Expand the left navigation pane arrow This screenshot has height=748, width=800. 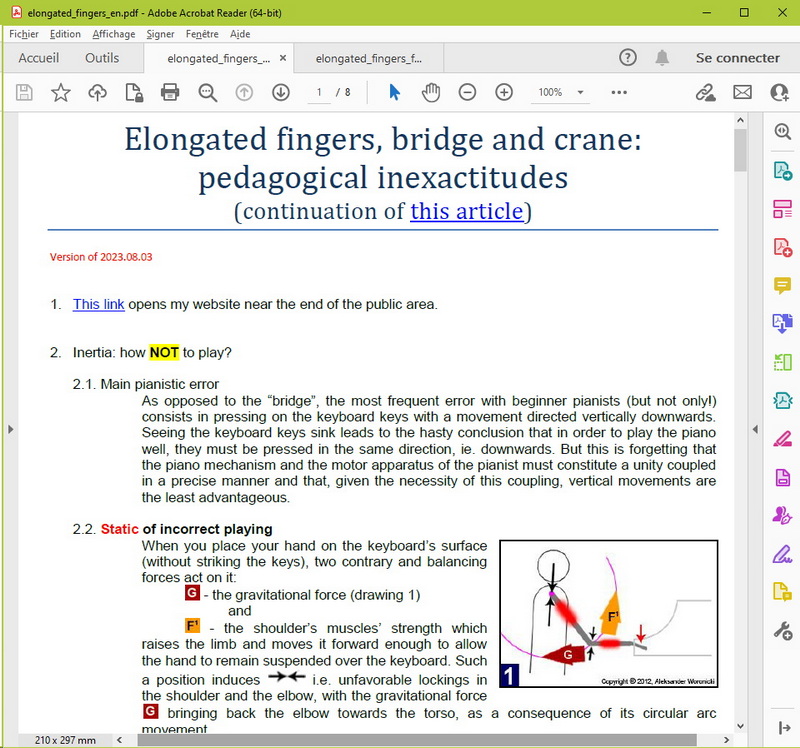pos(10,429)
